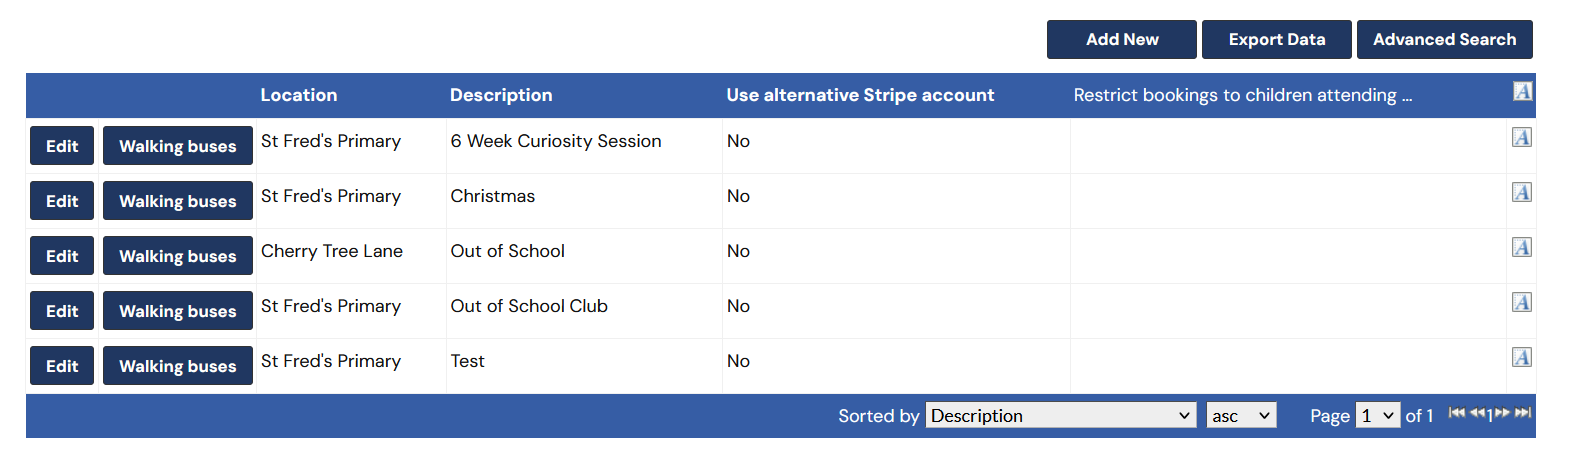Open Advanced Search

pyautogui.click(x=1444, y=40)
